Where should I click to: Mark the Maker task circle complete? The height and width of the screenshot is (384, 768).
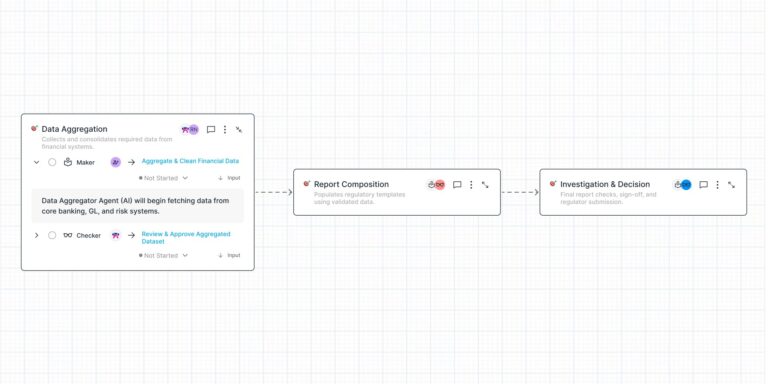(x=52, y=162)
